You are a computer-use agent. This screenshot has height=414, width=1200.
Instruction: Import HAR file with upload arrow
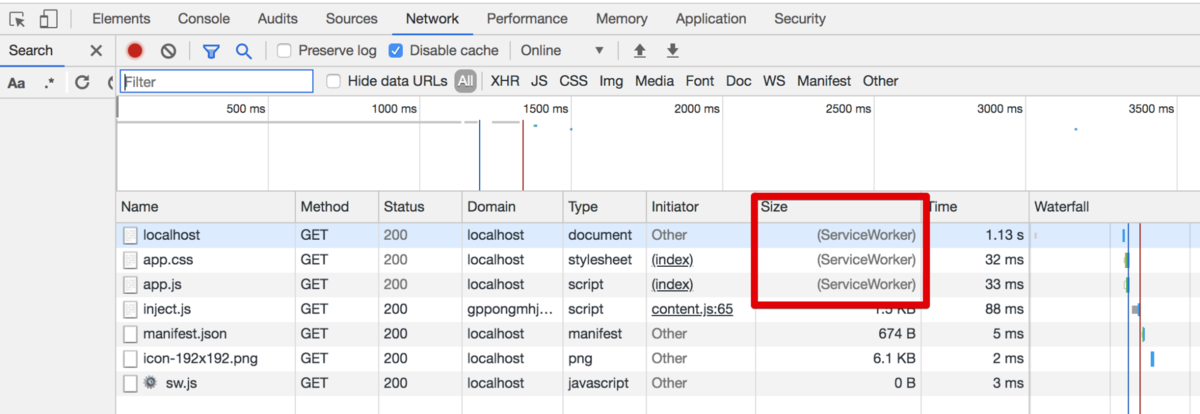[x=640, y=51]
